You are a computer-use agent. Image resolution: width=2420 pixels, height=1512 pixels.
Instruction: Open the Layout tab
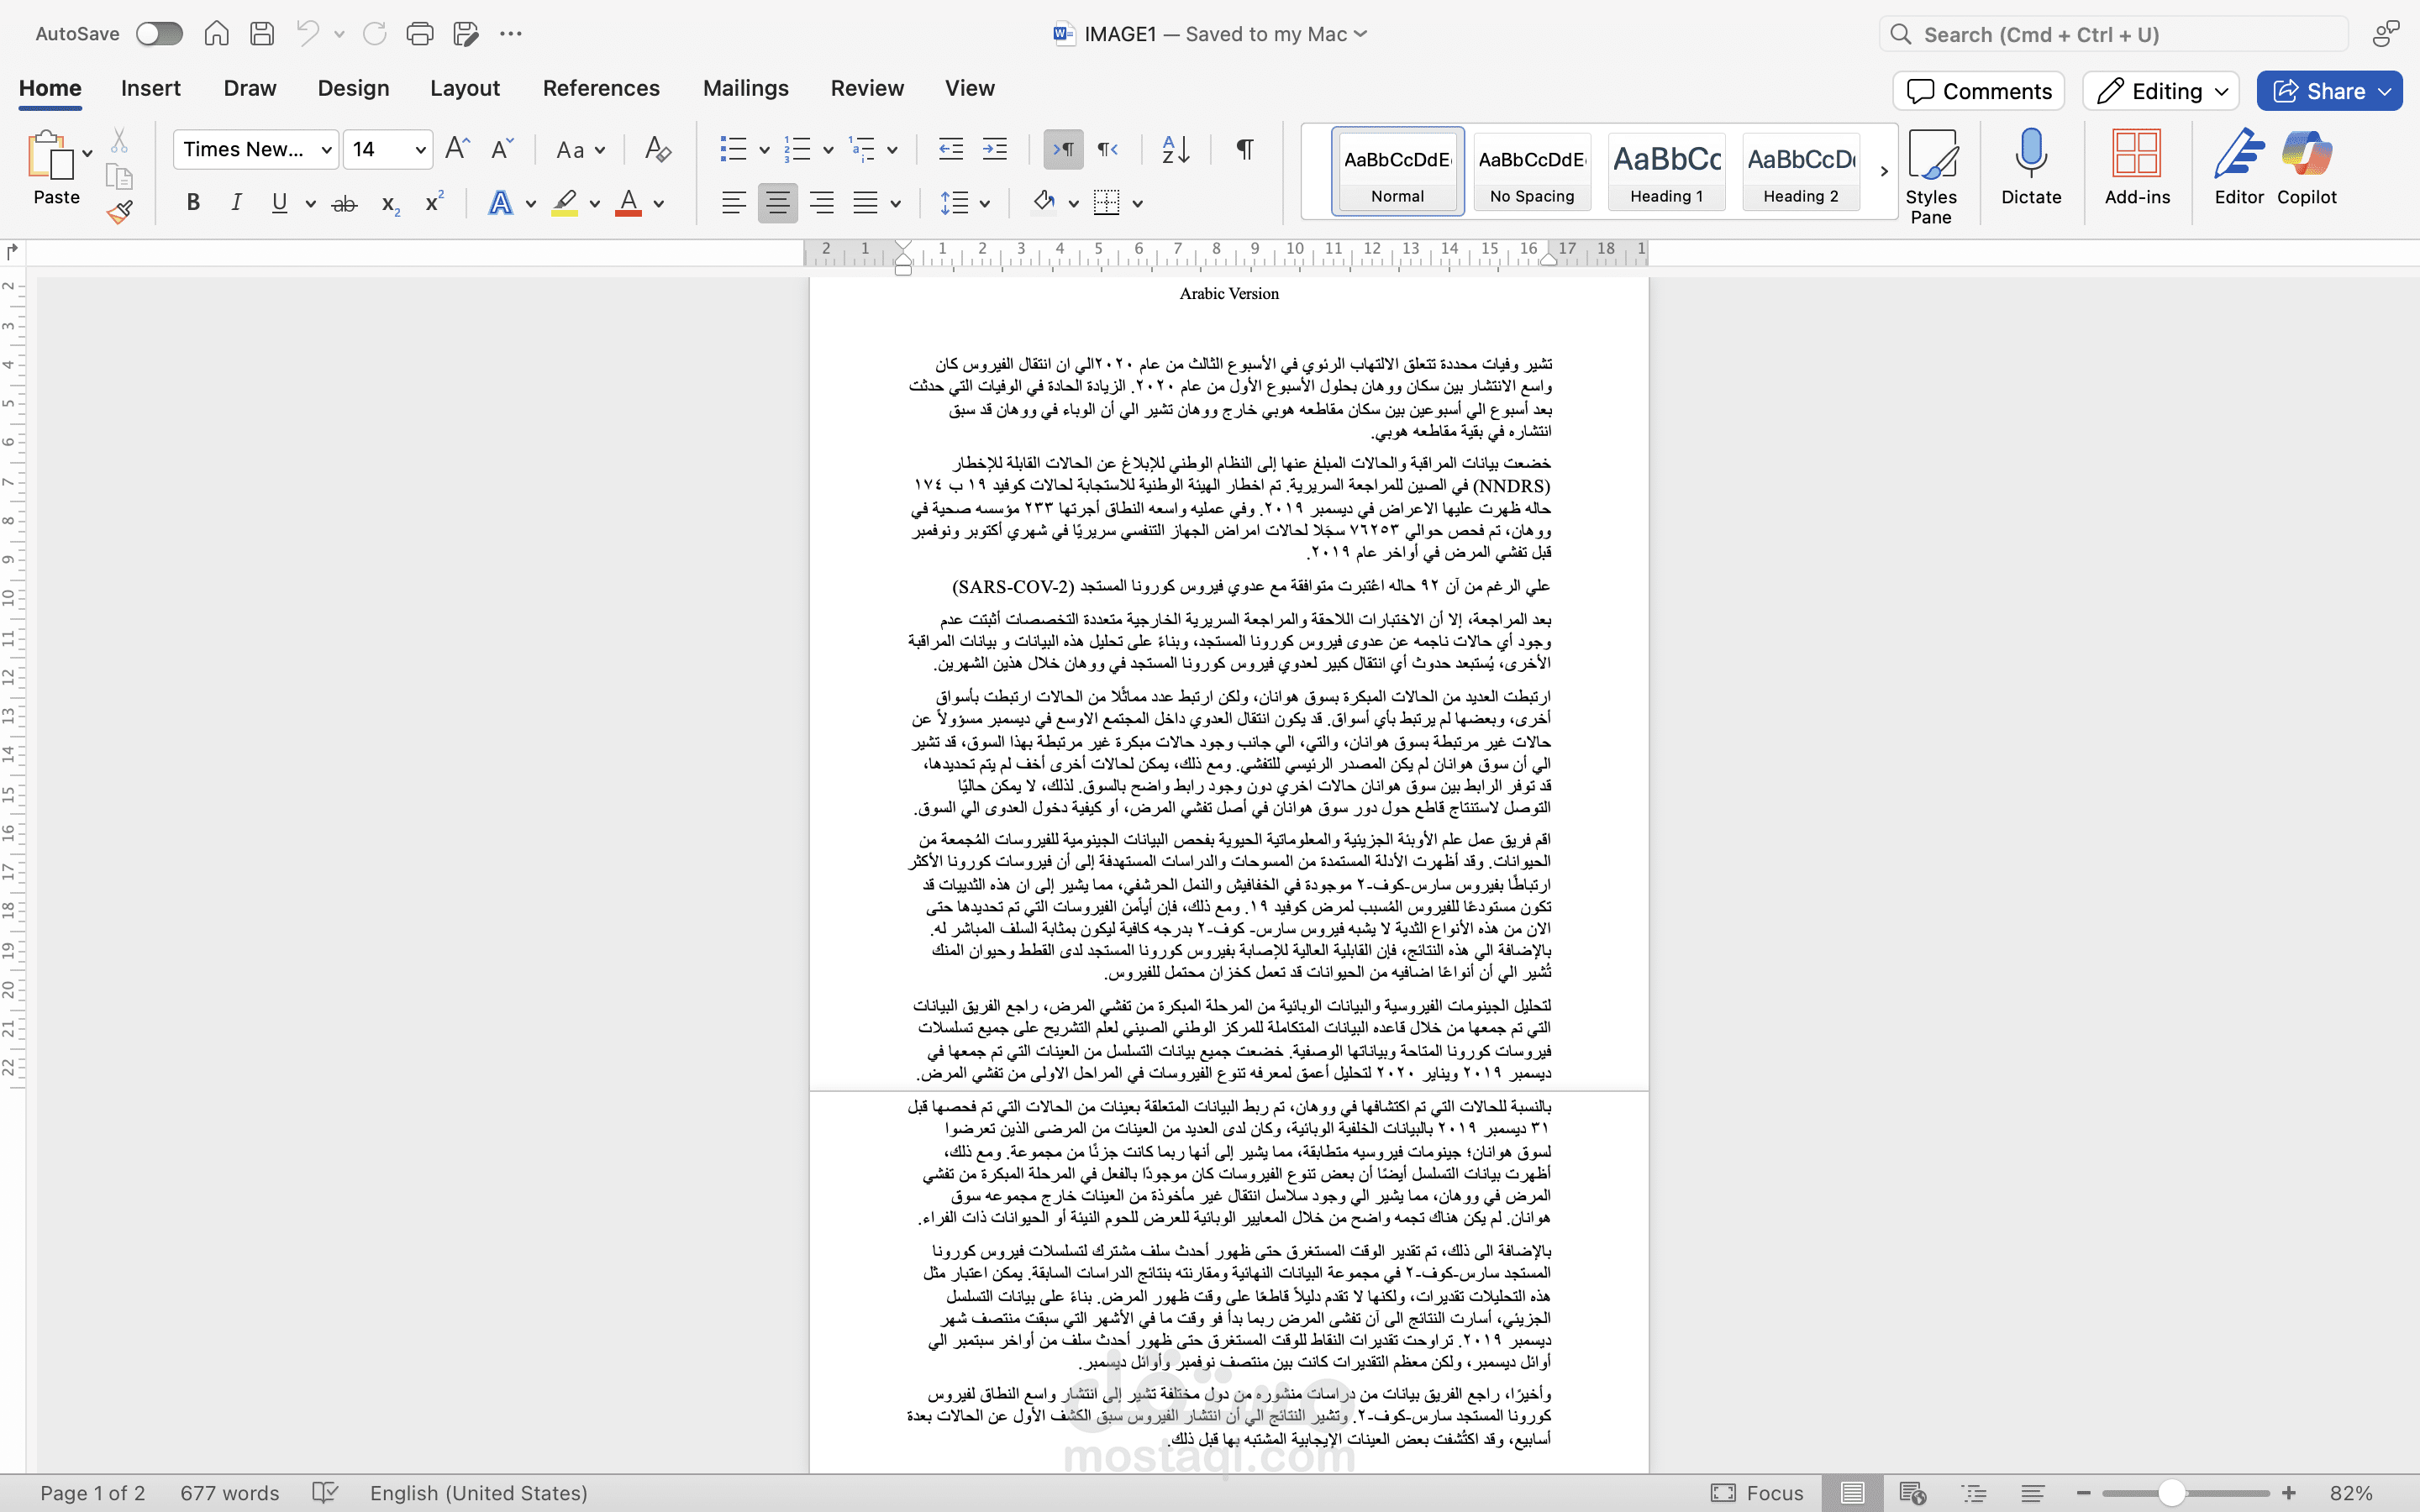[465, 88]
